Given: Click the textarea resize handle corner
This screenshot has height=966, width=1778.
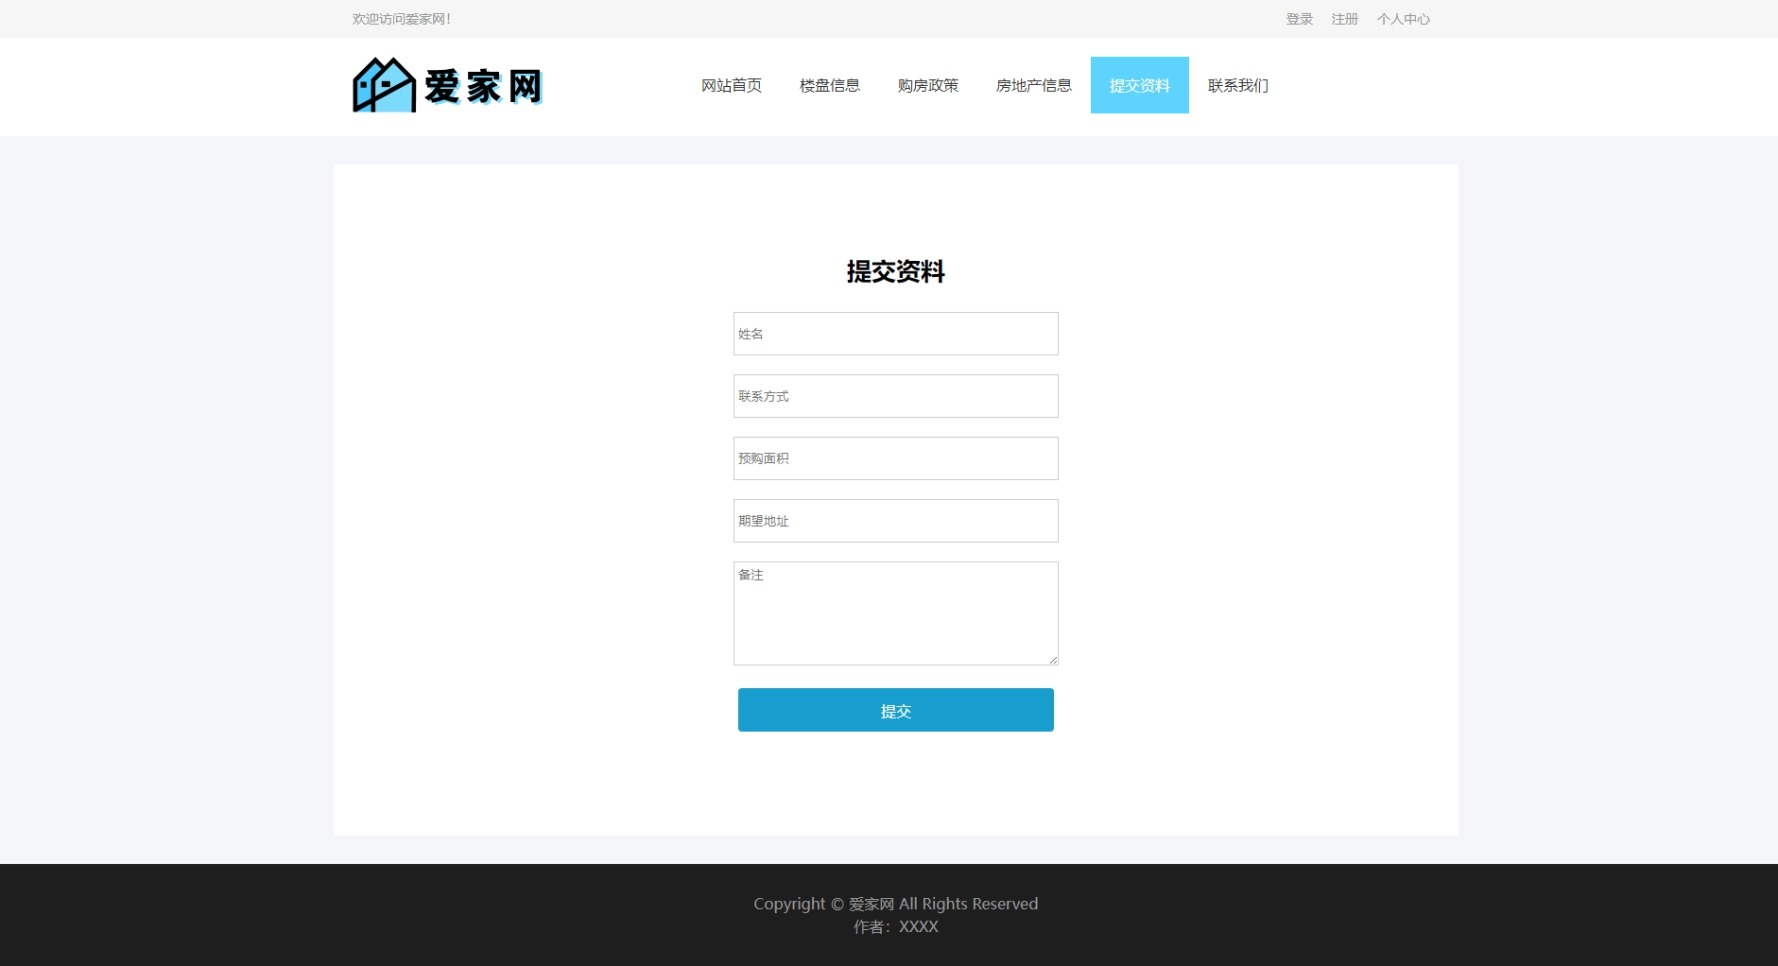Looking at the screenshot, I should tap(1053, 660).
